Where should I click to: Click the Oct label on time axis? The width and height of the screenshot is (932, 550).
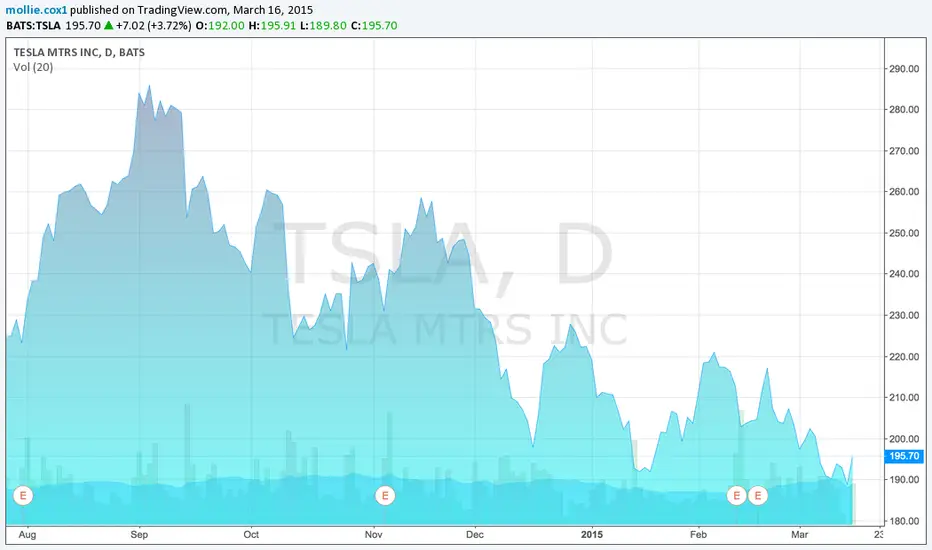251,535
